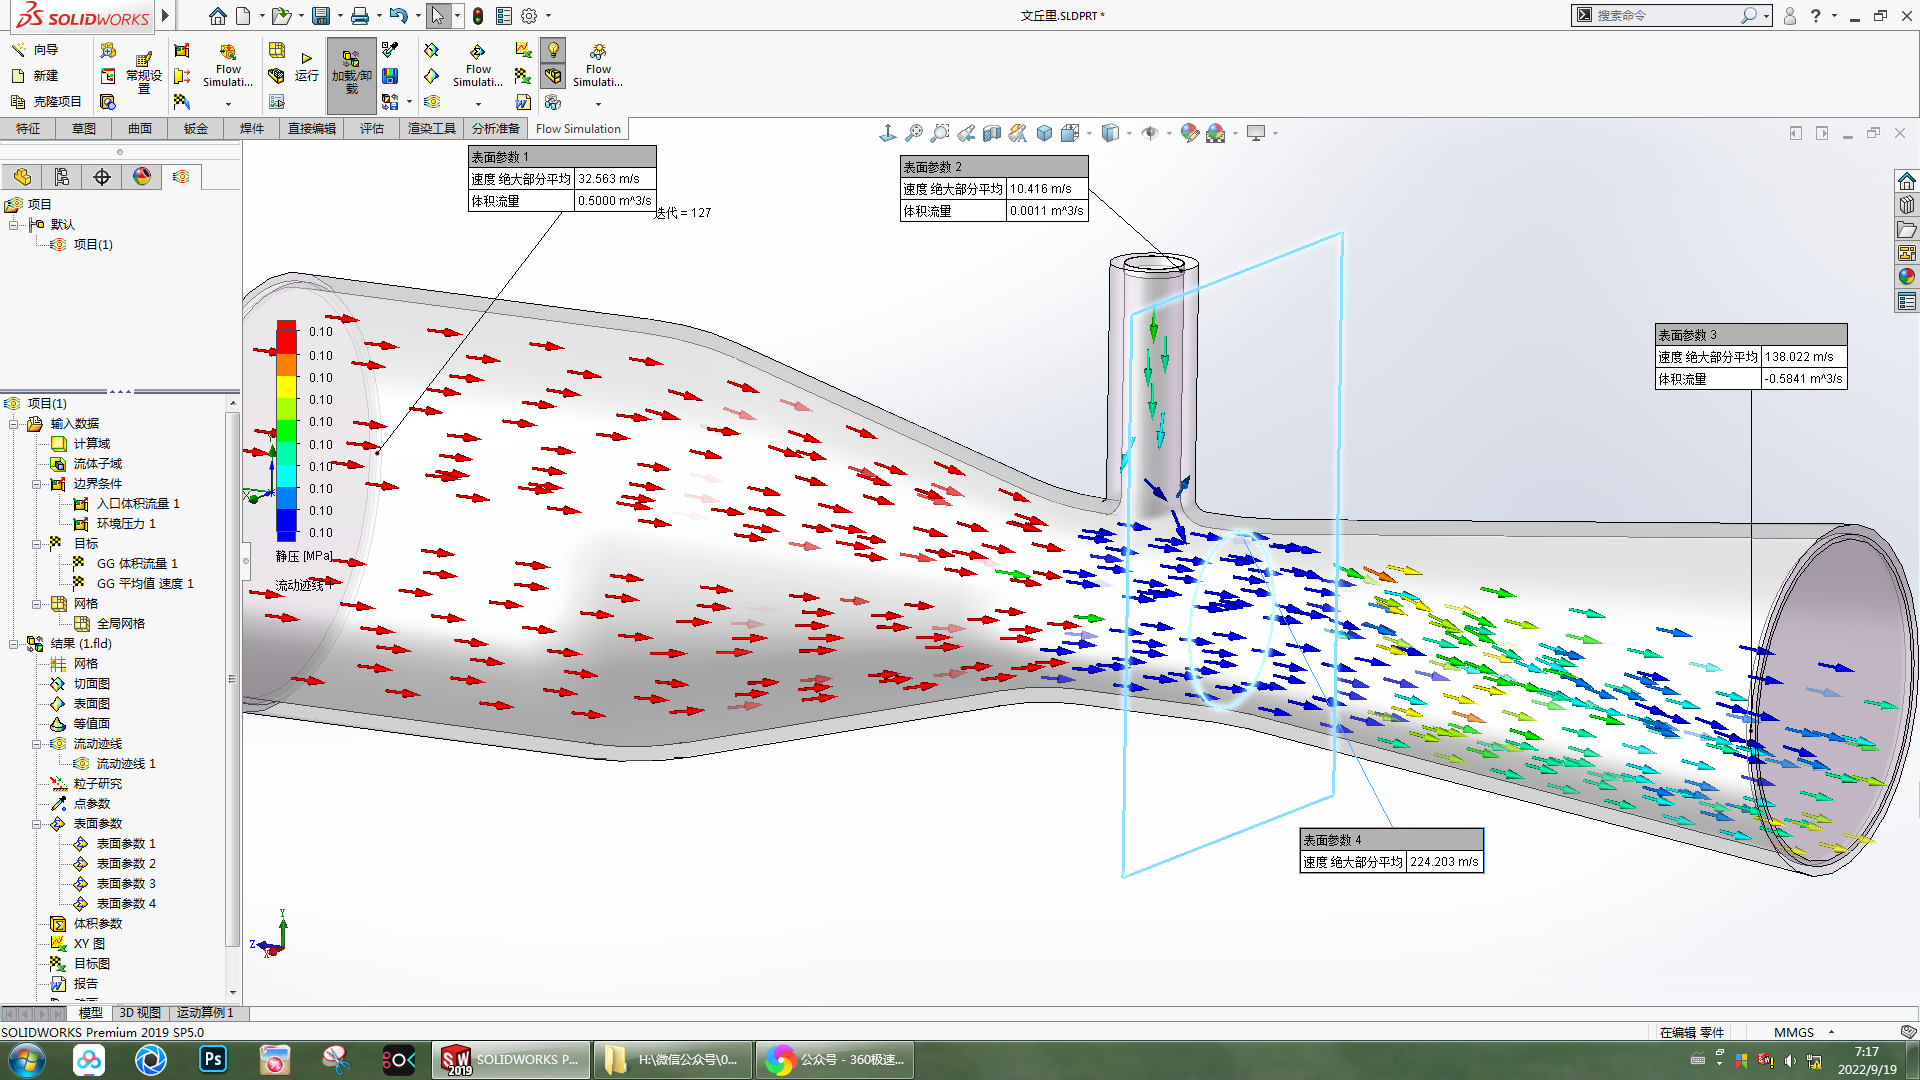
Task: Select the 切面图 cut plot item
Action: point(92,684)
